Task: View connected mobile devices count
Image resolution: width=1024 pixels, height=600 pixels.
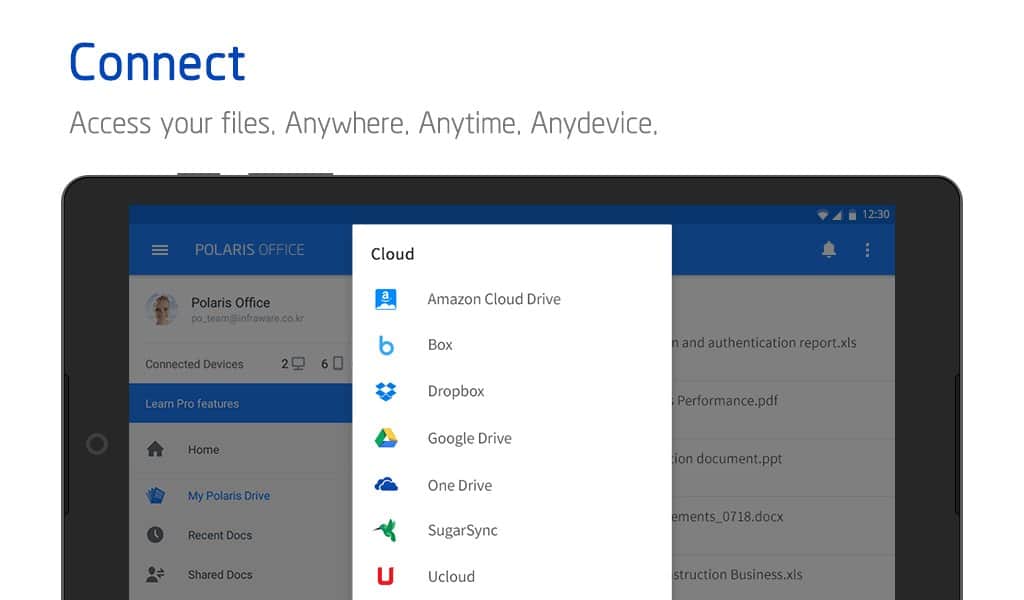Action: 332,364
